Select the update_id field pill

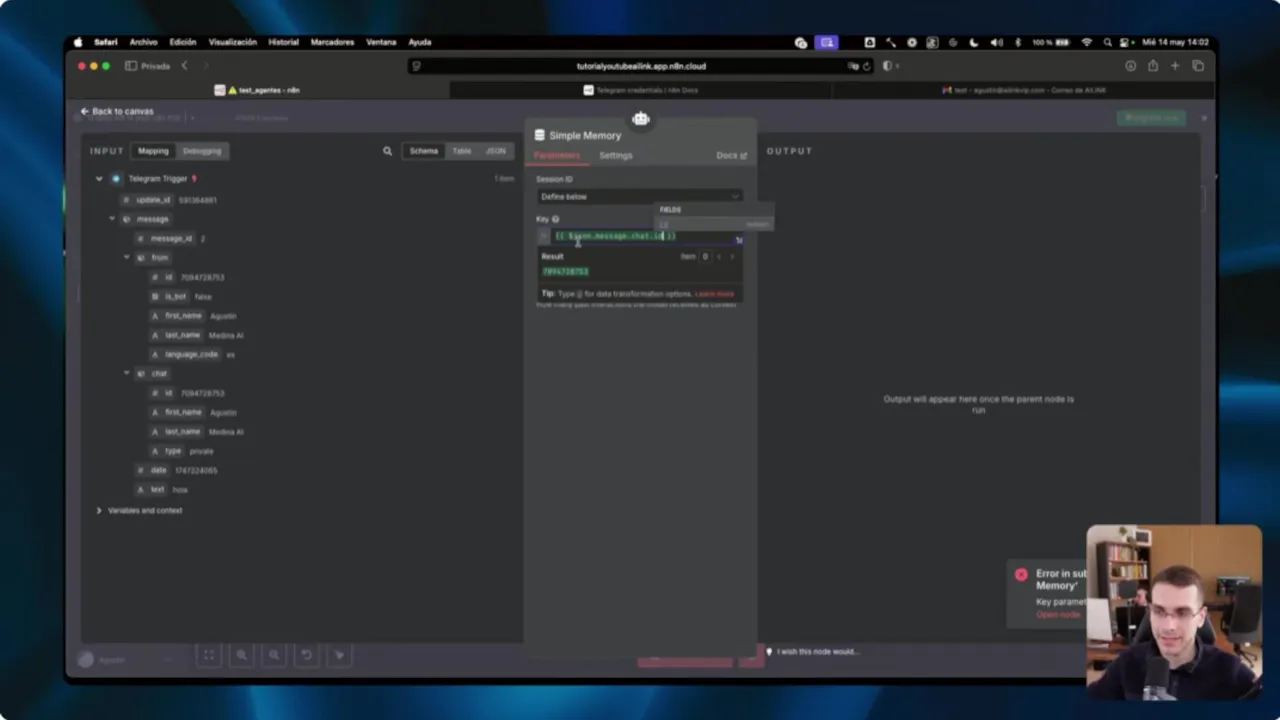tap(148, 200)
